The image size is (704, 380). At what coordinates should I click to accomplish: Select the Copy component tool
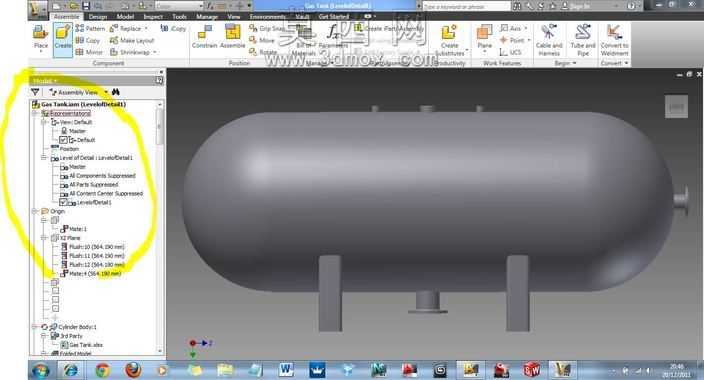88,40
